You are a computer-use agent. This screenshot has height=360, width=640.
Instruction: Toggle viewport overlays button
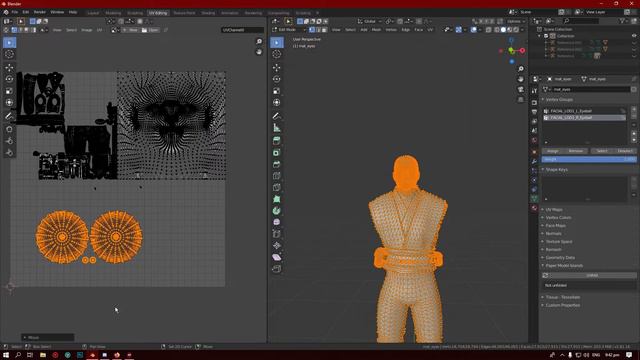pyautogui.click(x=473, y=30)
